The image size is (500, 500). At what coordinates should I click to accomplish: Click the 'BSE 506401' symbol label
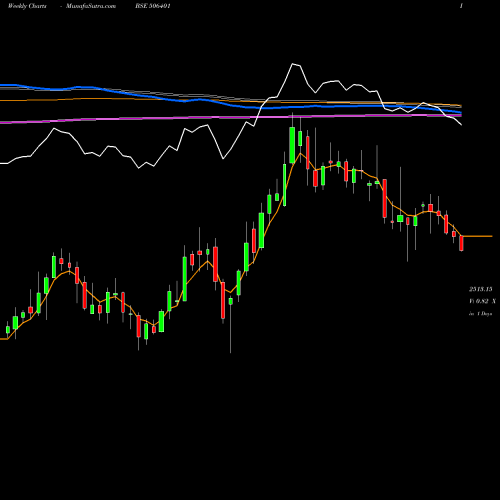tap(153, 6)
